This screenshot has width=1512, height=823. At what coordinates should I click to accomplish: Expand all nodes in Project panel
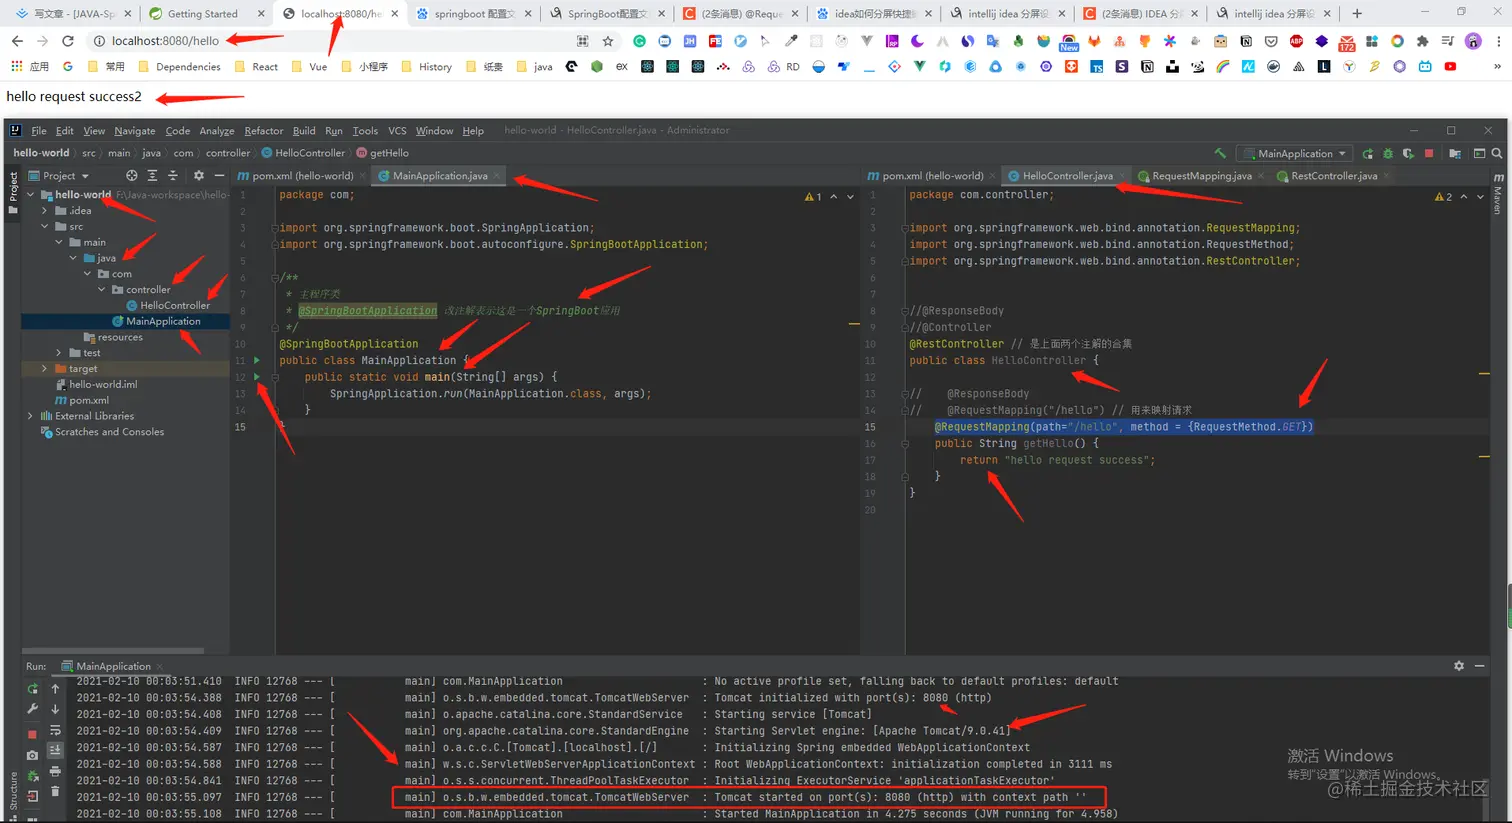[x=152, y=175]
